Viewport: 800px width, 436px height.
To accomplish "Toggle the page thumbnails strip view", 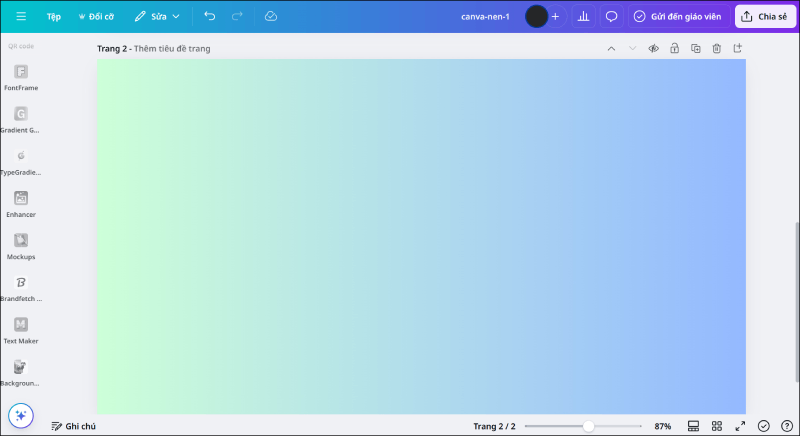I will [x=693, y=426].
